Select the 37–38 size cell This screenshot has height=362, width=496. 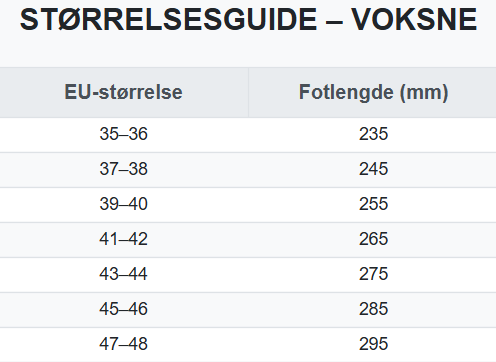coord(124,169)
